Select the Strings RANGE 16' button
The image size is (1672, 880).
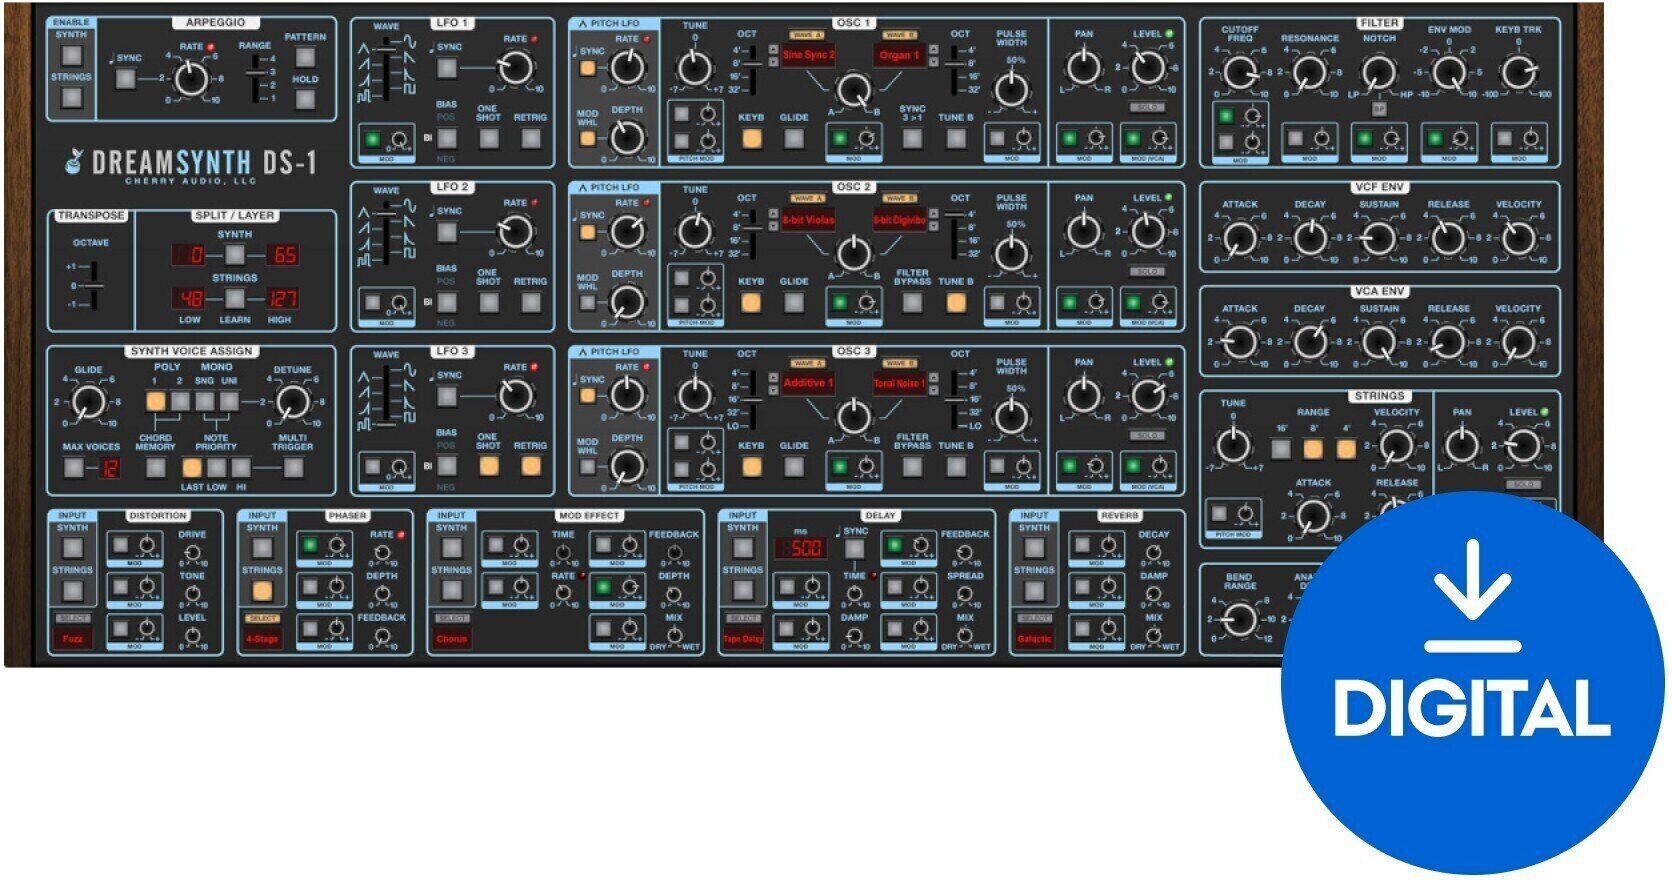1281,449
